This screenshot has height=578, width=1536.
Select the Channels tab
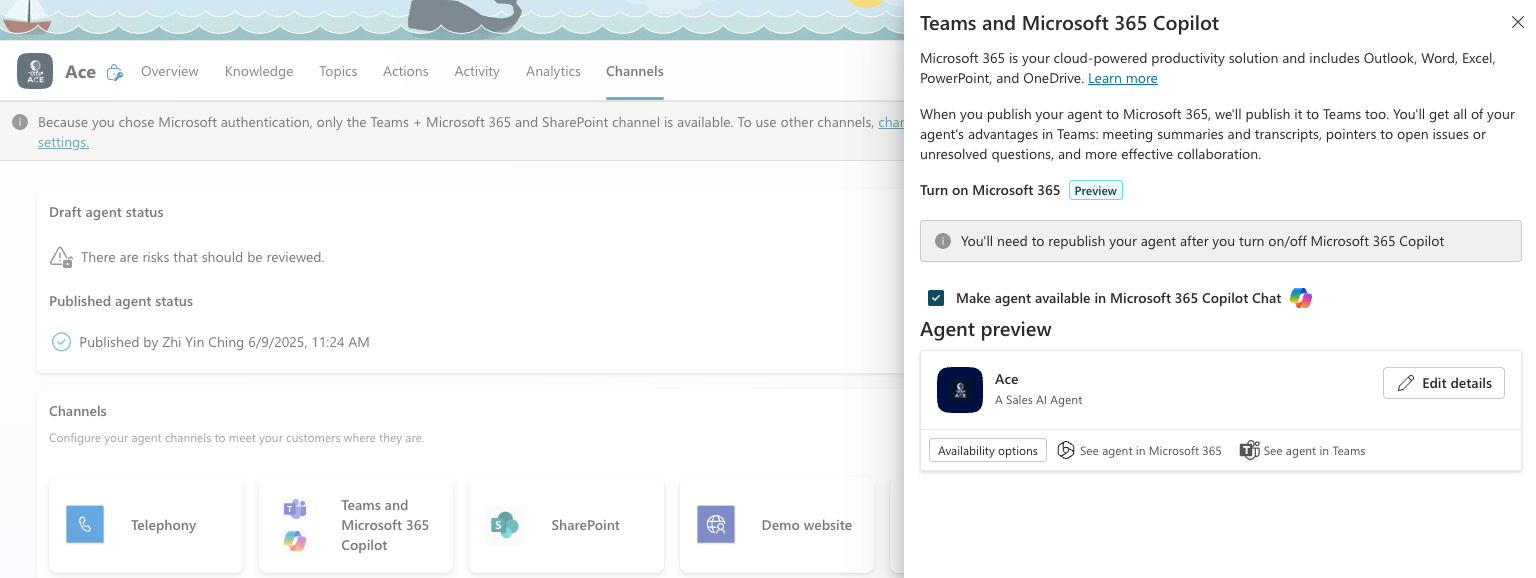tap(635, 71)
